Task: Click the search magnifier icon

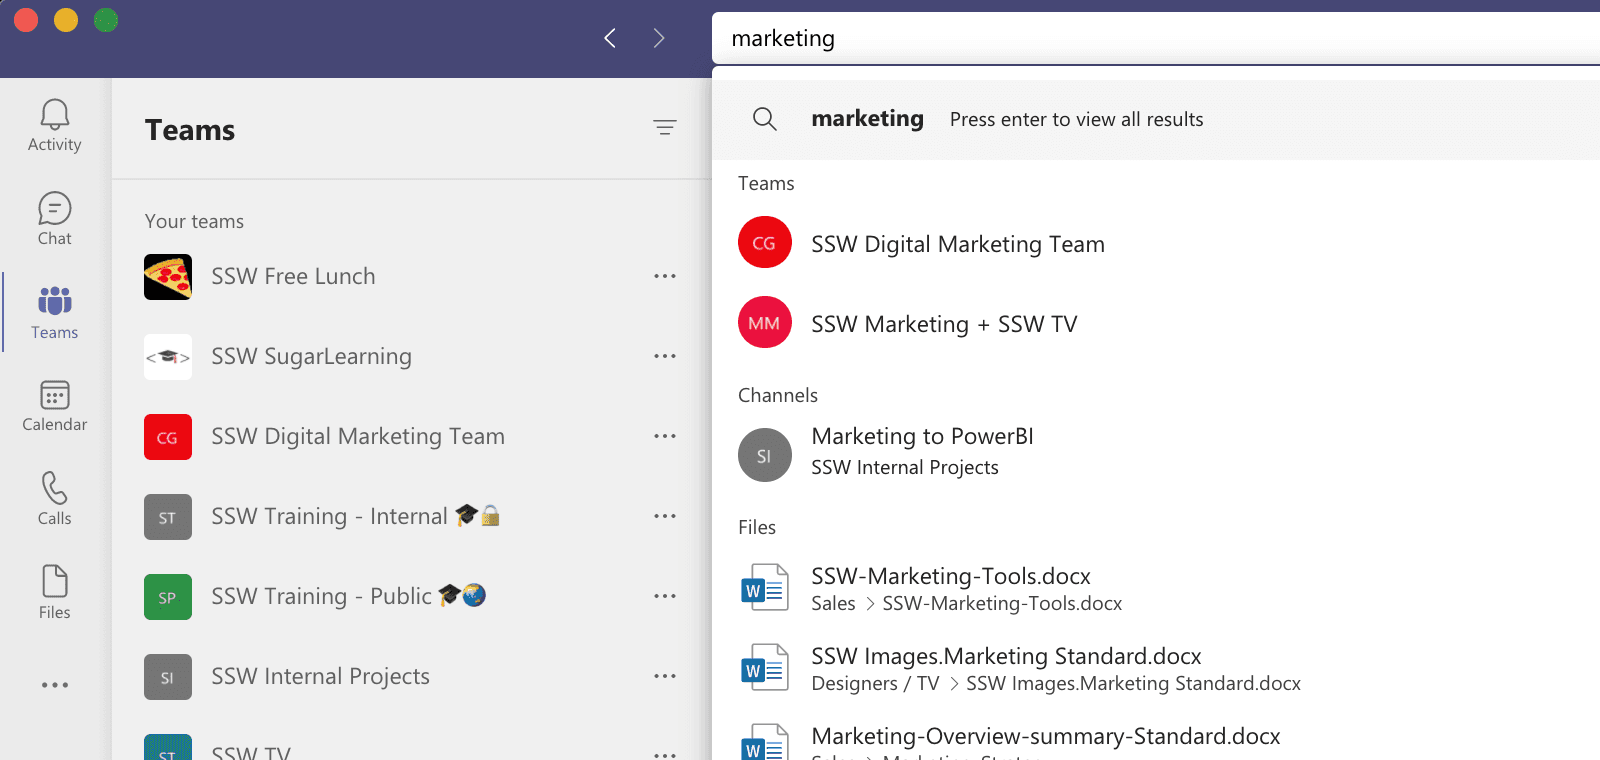Action: point(764,119)
